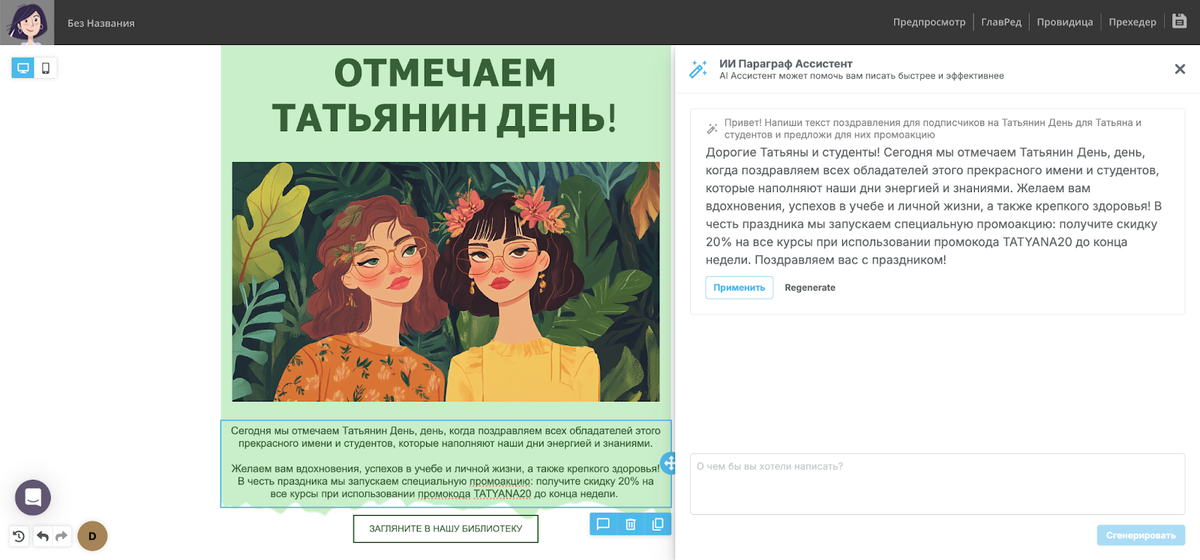Switch to mobile preview mode

coord(45,68)
